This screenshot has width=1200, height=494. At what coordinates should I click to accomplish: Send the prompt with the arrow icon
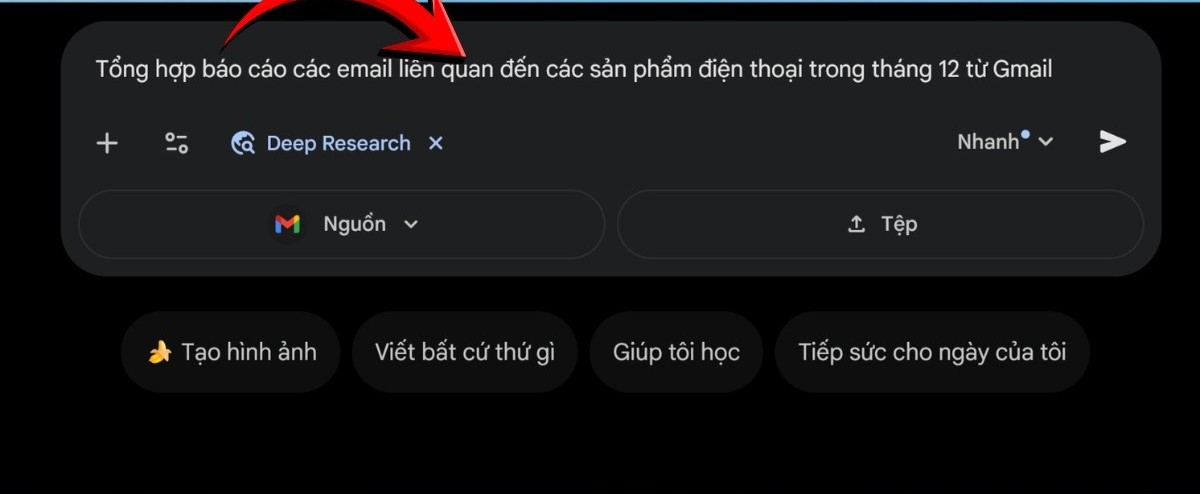1113,141
